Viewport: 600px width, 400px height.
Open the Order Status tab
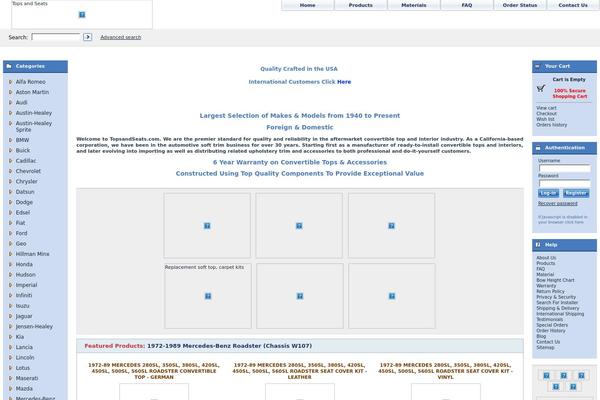click(x=520, y=5)
